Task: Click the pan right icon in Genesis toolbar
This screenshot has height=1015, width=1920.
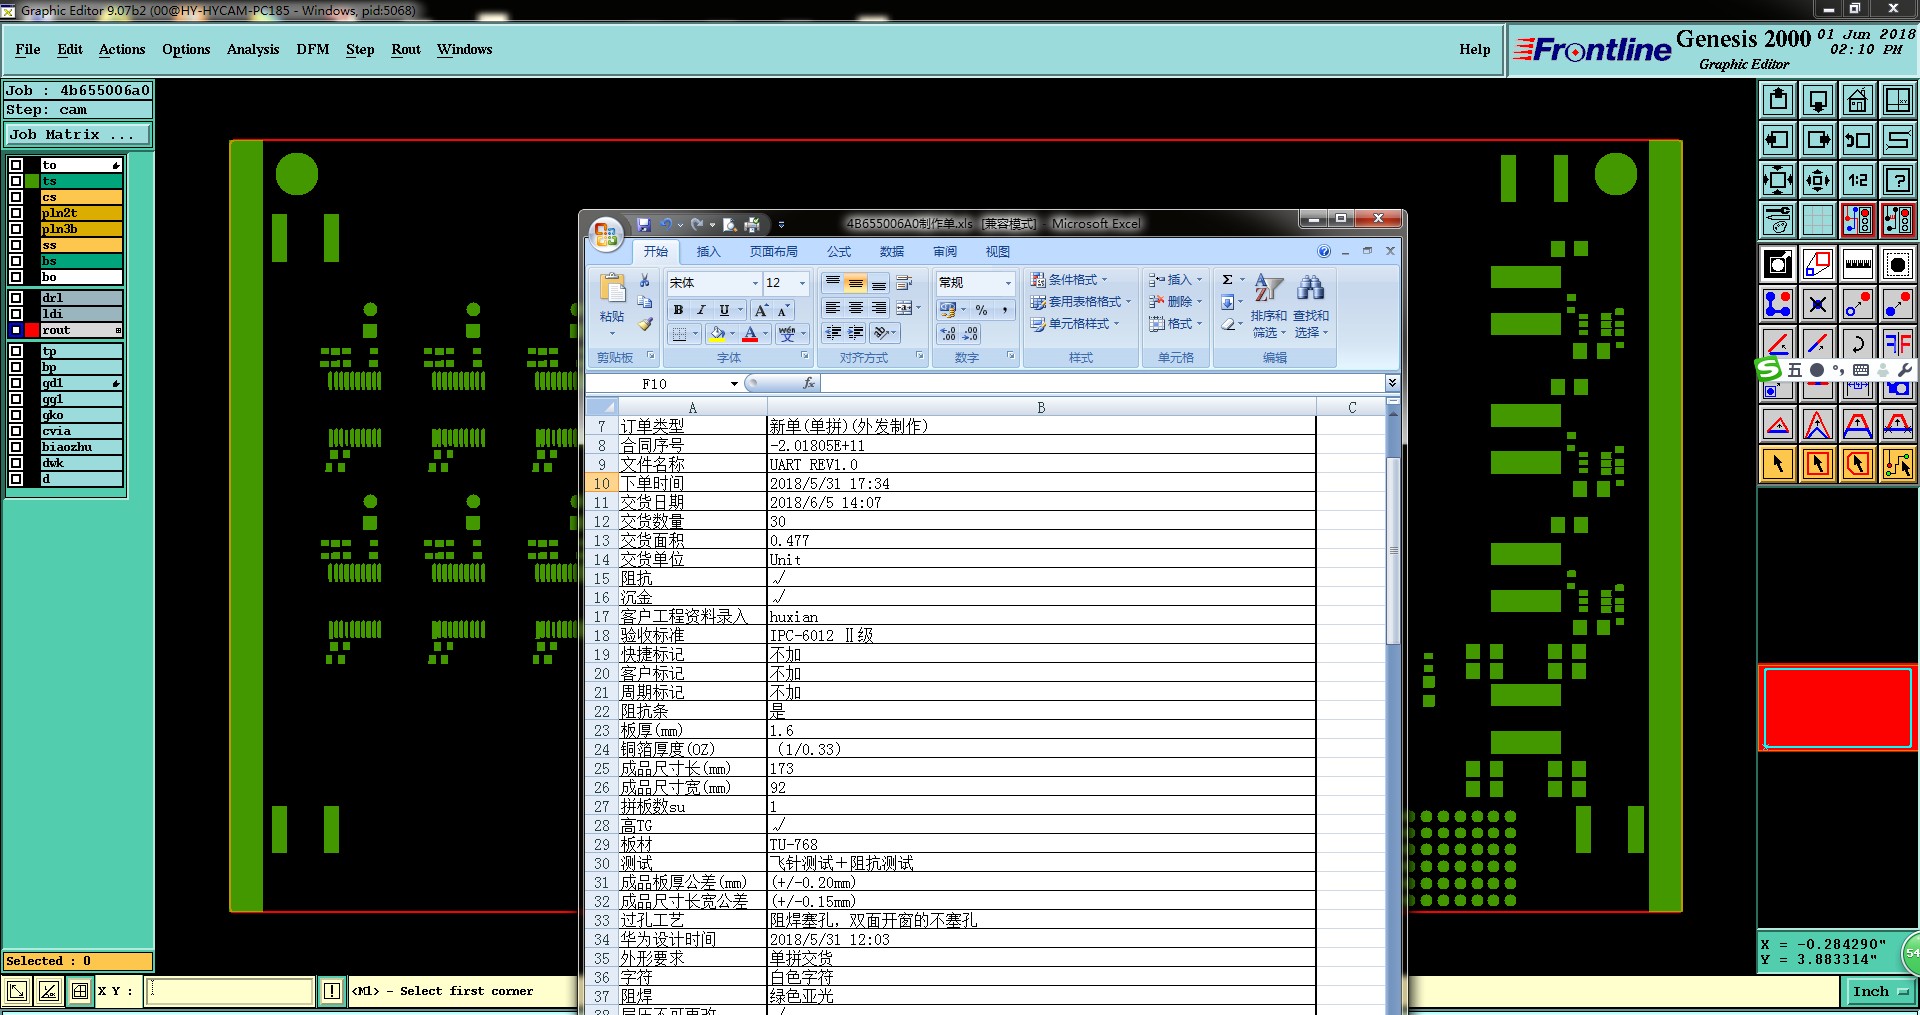Action: 1817,140
